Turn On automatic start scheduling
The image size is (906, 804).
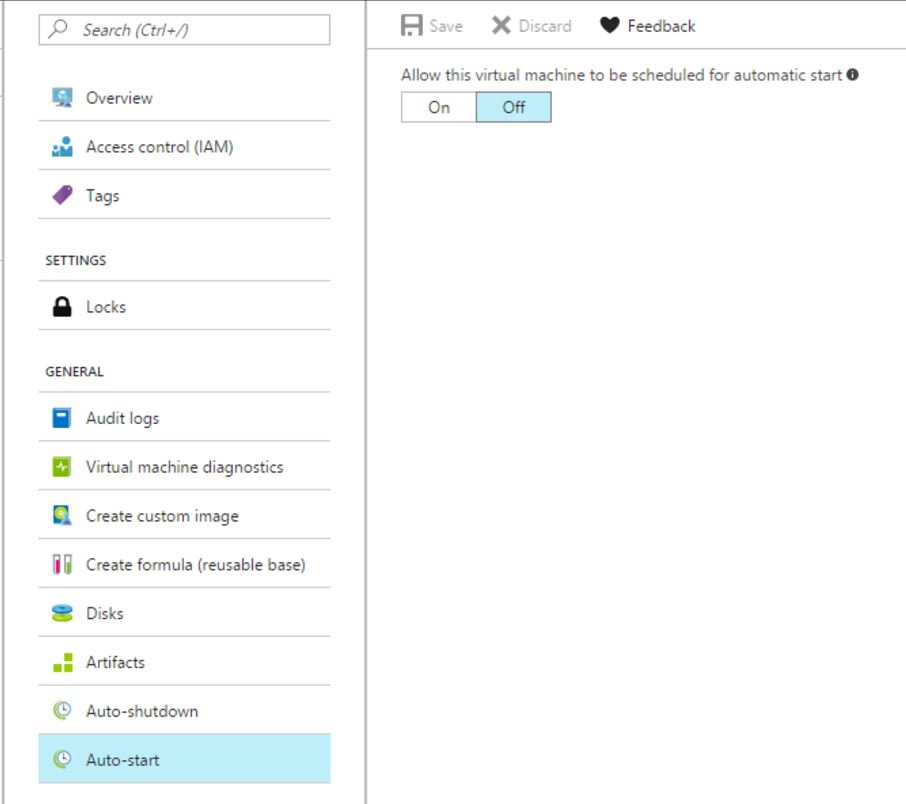coord(439,108)
